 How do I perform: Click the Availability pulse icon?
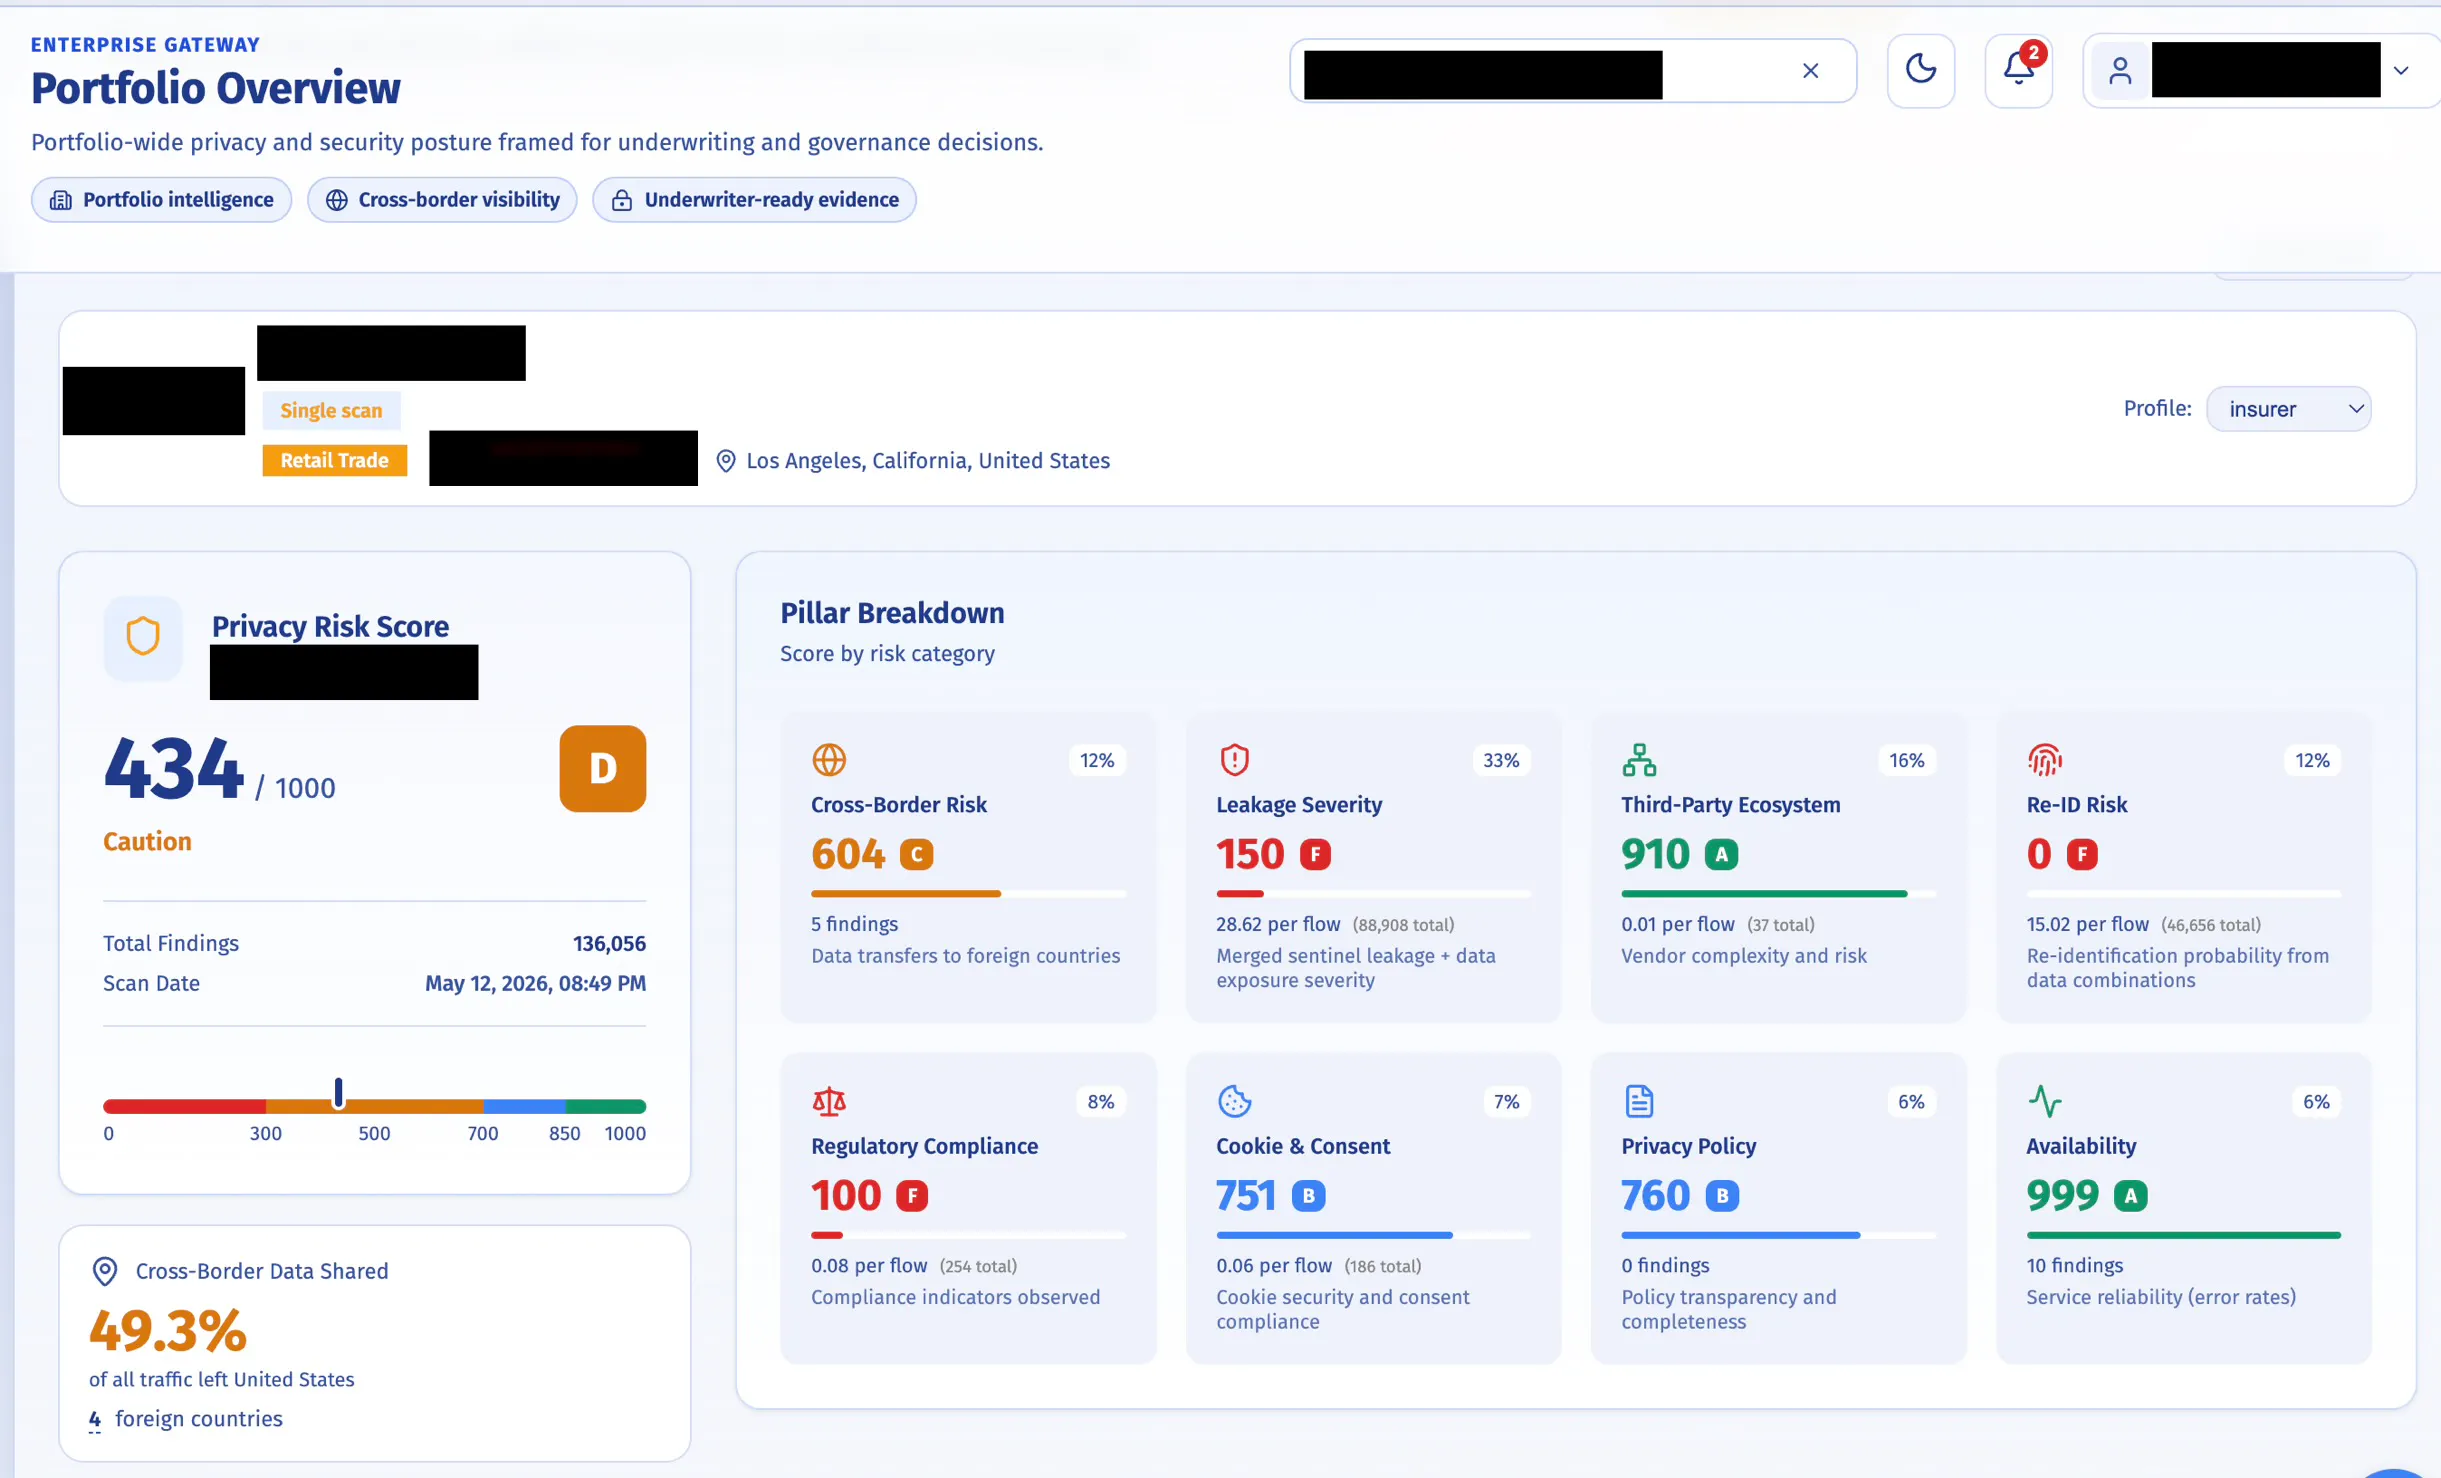tap(2045, 1101)
